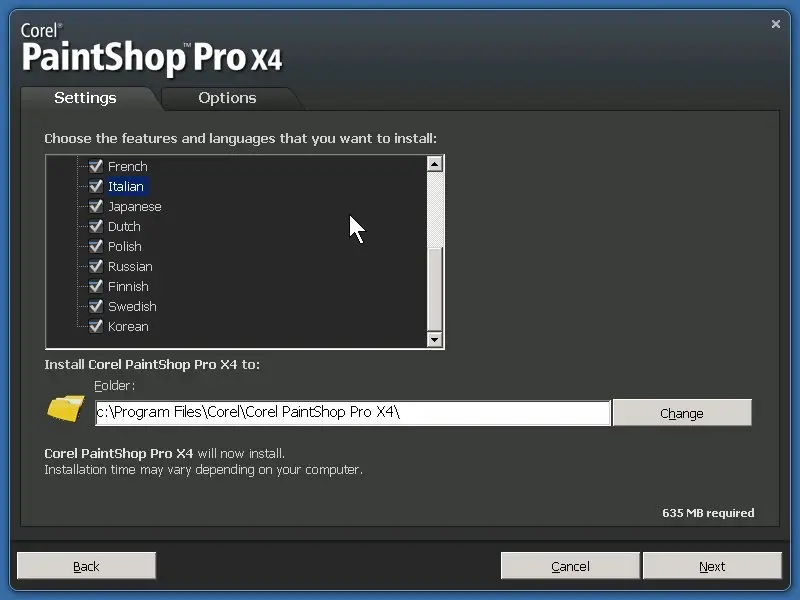This screenshot has height=600, width=800.
Task: Select the French language label
Action: (128, 166)
